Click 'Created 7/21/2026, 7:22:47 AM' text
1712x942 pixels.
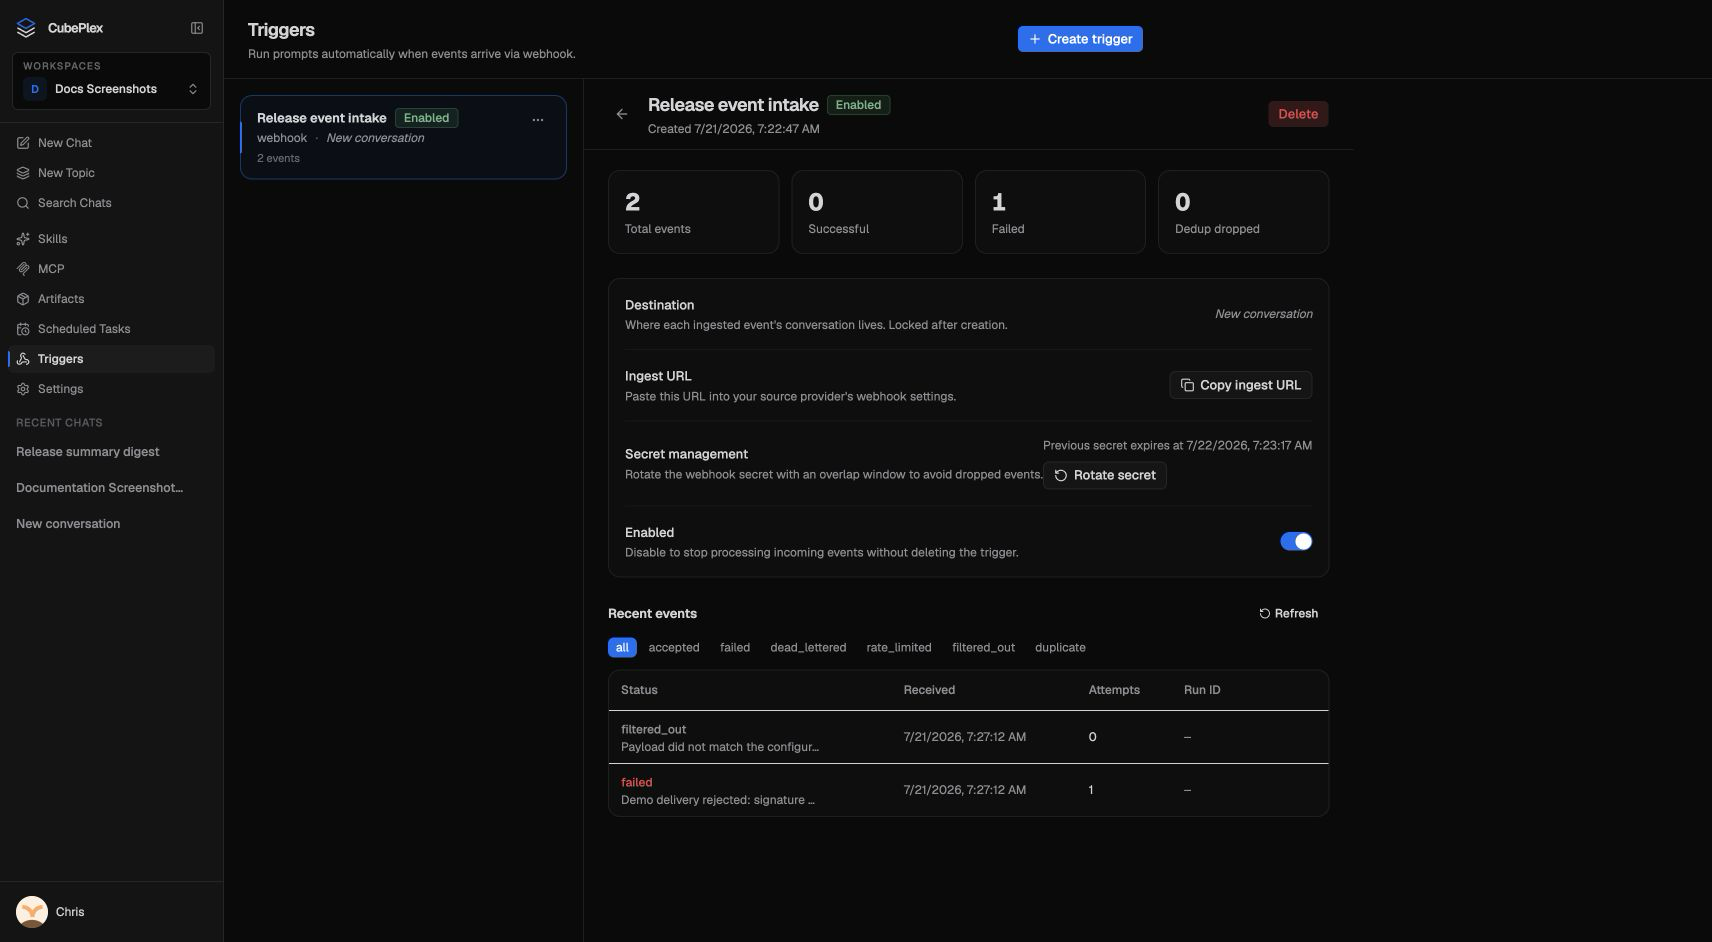point(733,129)
